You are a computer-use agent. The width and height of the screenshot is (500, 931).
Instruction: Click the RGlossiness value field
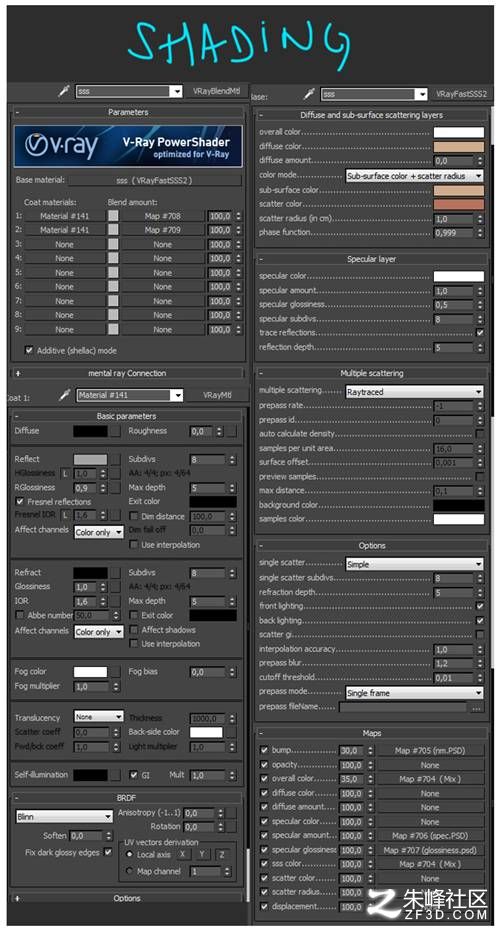86,488
